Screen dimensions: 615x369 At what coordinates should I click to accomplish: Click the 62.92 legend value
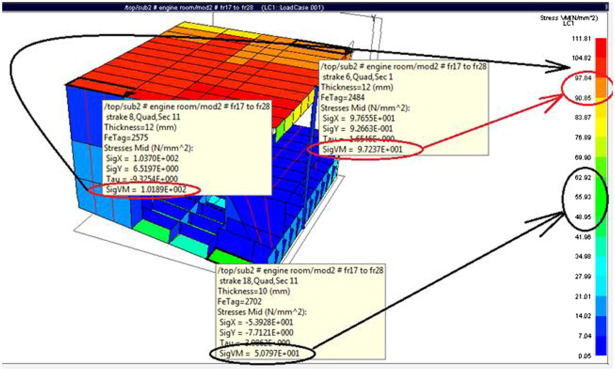pyautogui.click(x=583, y=177)
